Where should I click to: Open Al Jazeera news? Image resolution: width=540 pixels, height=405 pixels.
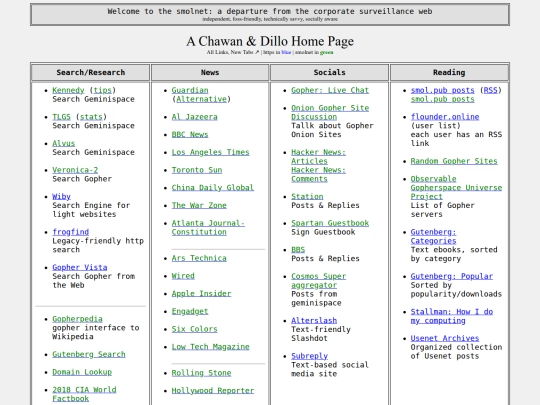point(195,117)
